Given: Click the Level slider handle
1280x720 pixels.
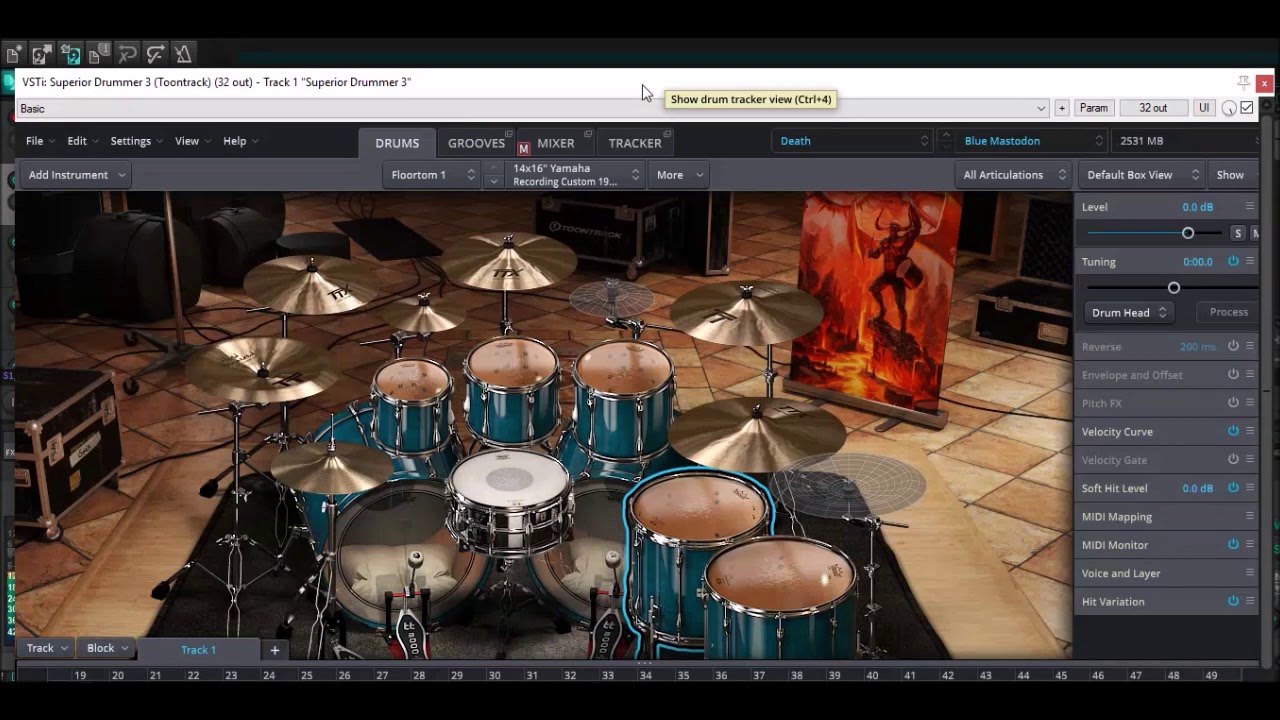Looking at the screenshot, I should [x=1188, y=233].
